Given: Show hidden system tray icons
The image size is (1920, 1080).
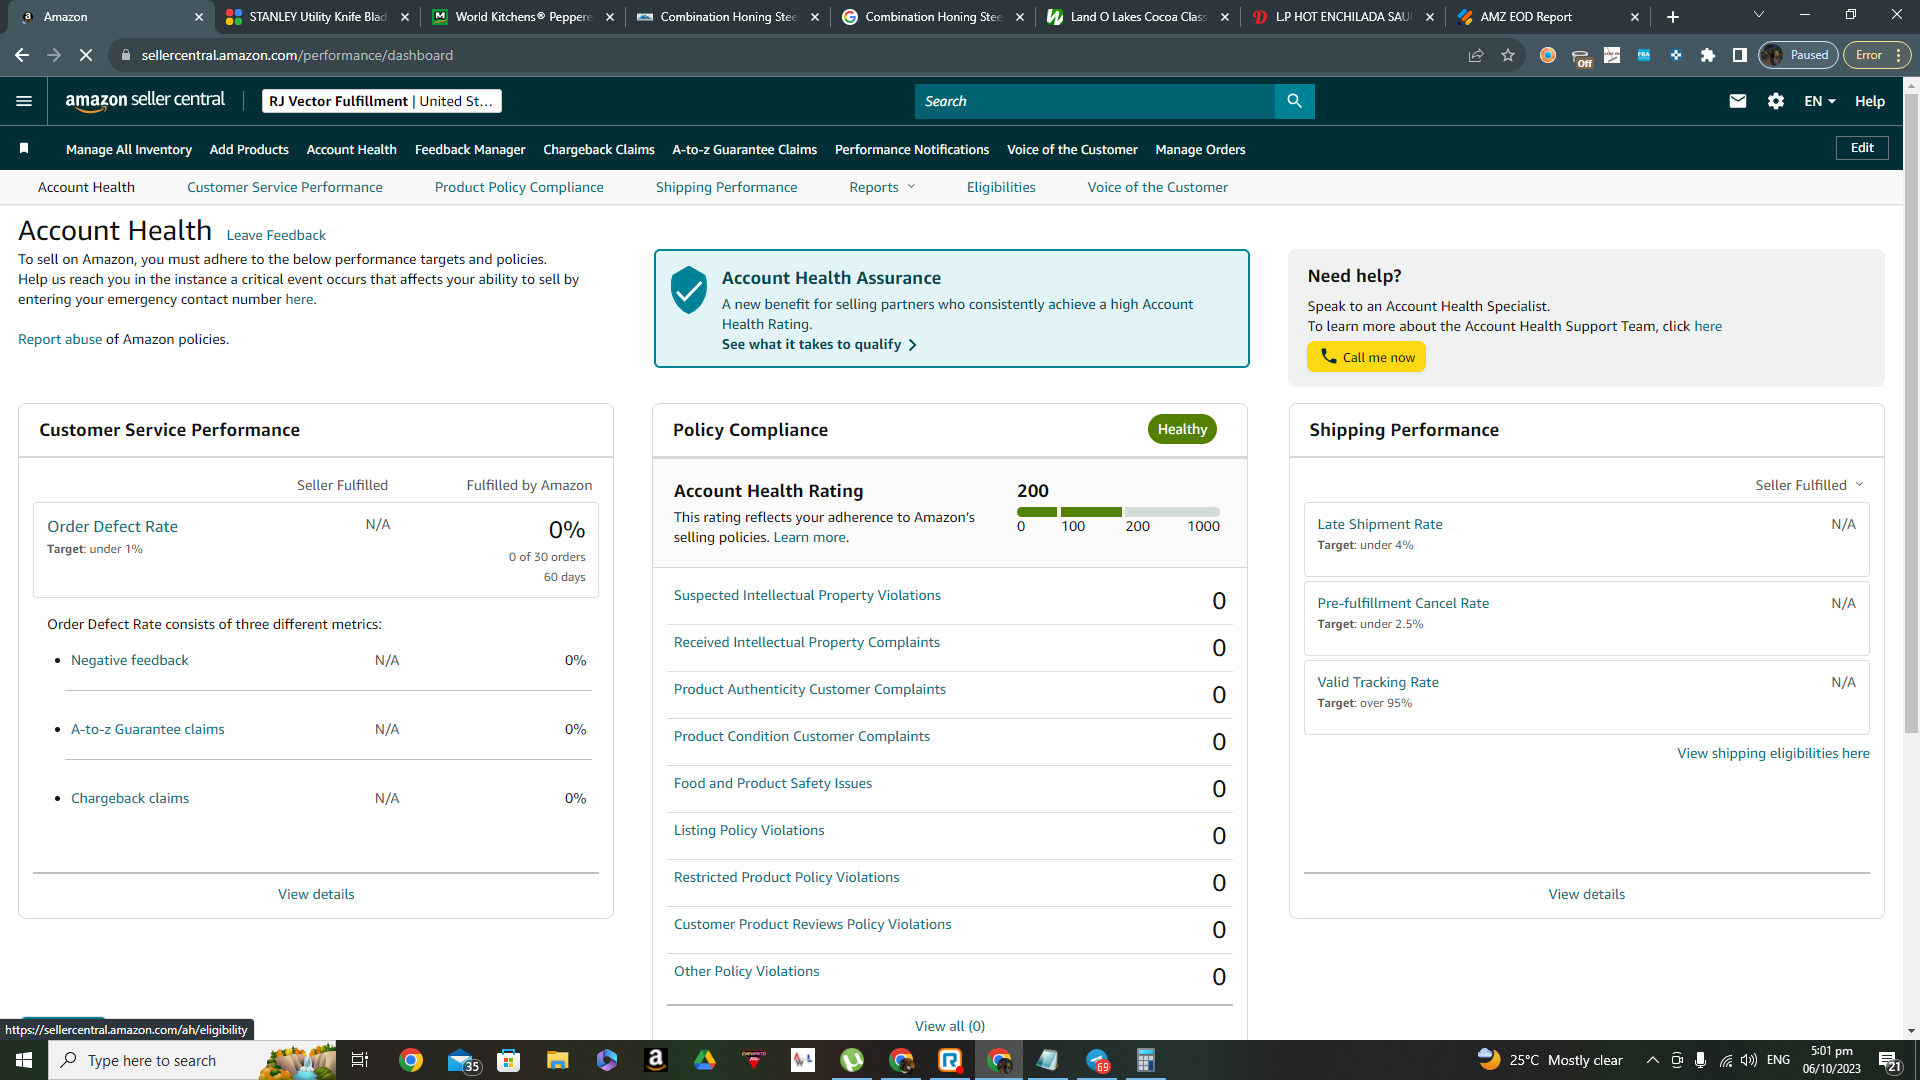Looking at the screenshot, I should pos(1652,1060).
